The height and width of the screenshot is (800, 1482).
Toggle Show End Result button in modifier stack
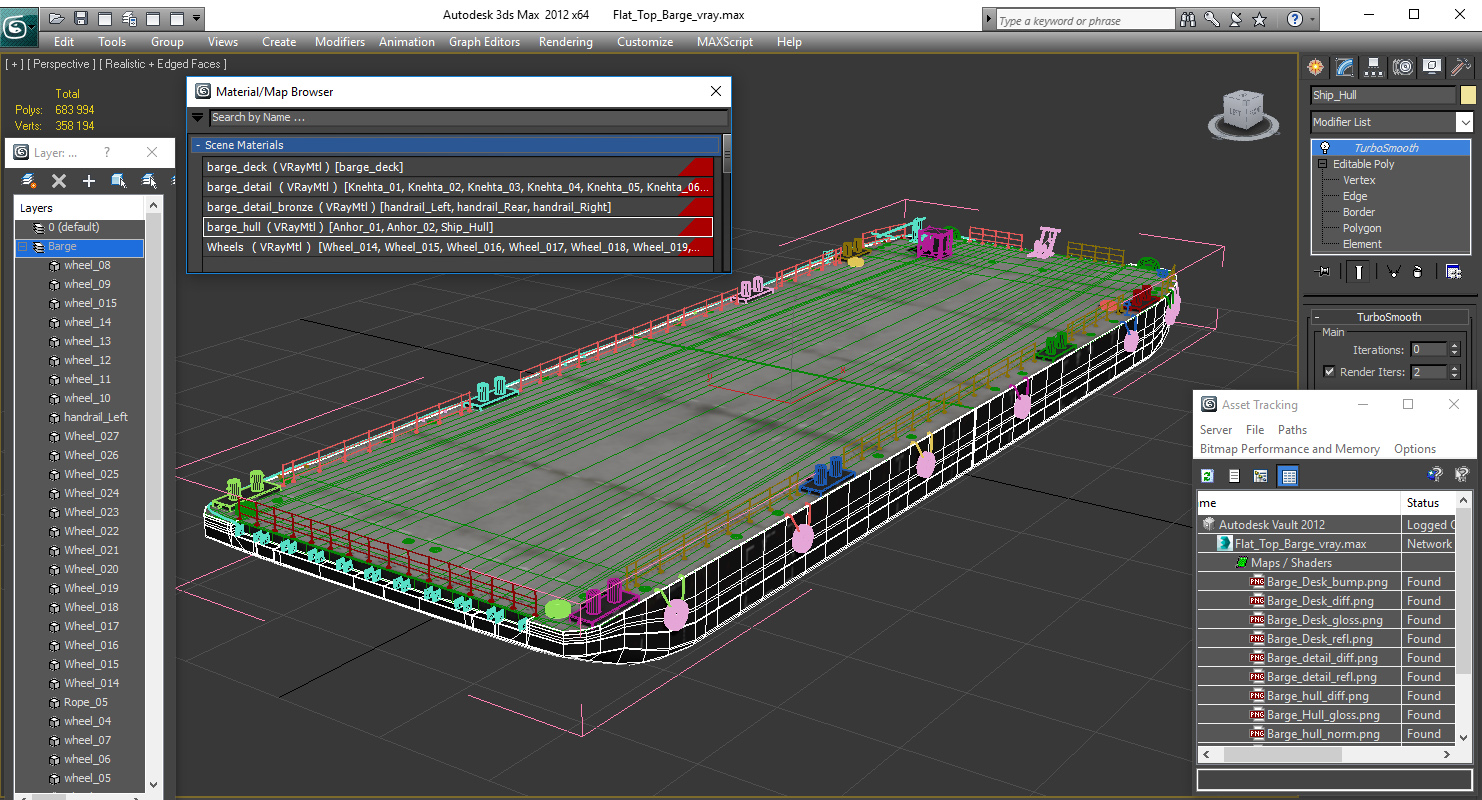click(x=1358, y=271)
